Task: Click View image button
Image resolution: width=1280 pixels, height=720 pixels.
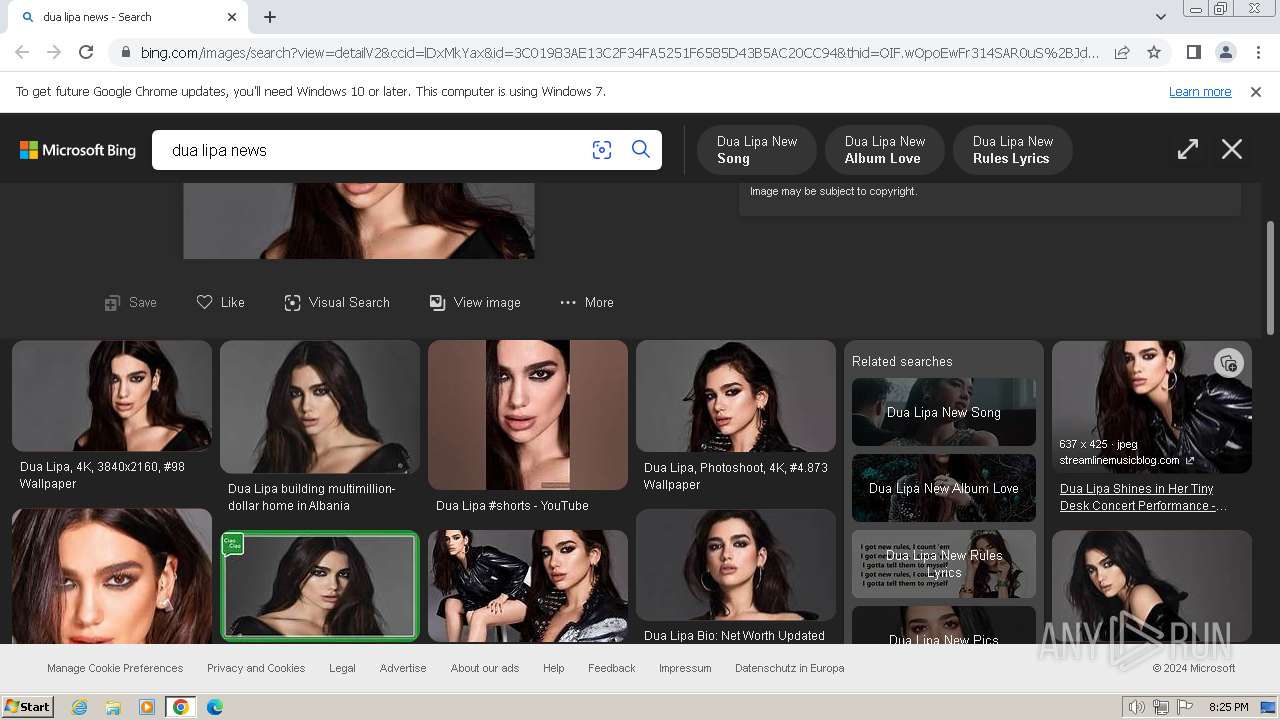Action: (x=475, y=302)
